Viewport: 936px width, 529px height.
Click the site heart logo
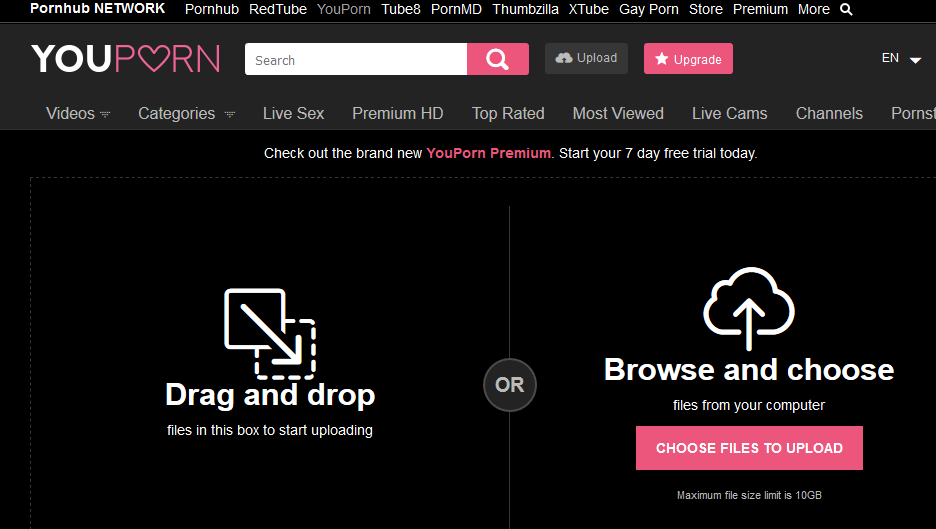(x=126, y=59)
